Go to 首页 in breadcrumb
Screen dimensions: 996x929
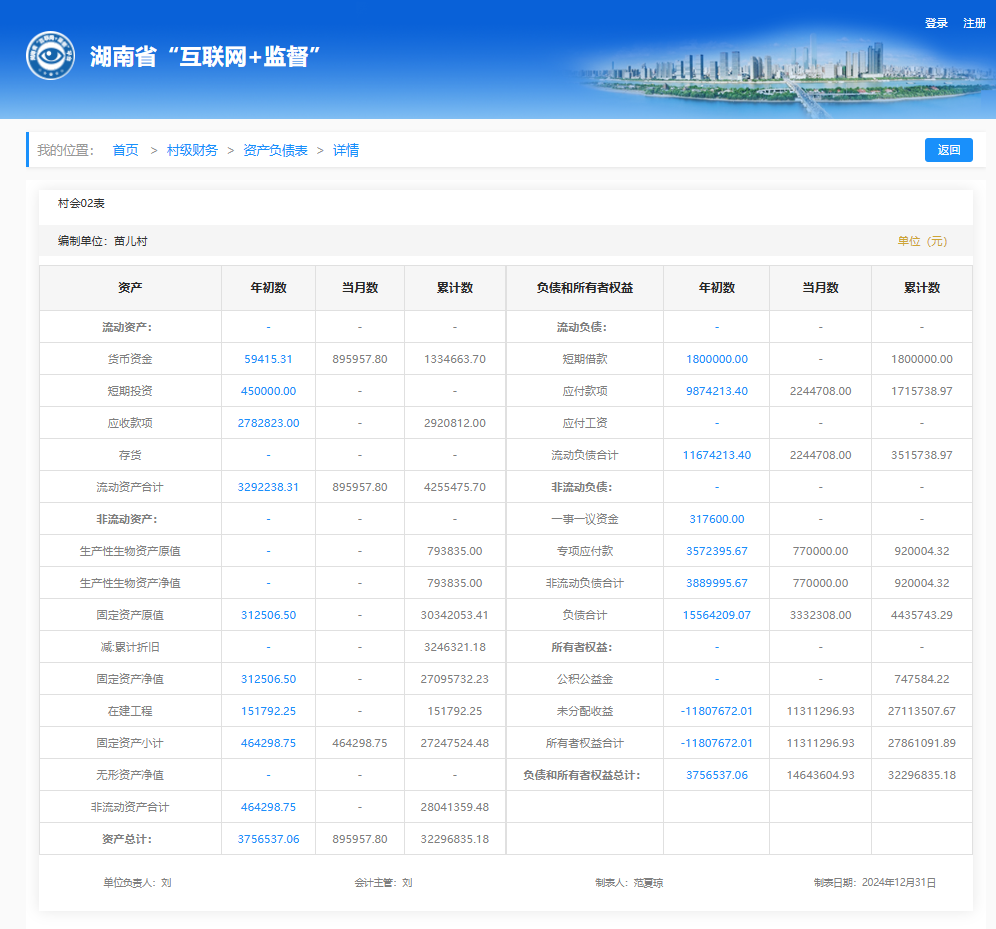(125, 150)
